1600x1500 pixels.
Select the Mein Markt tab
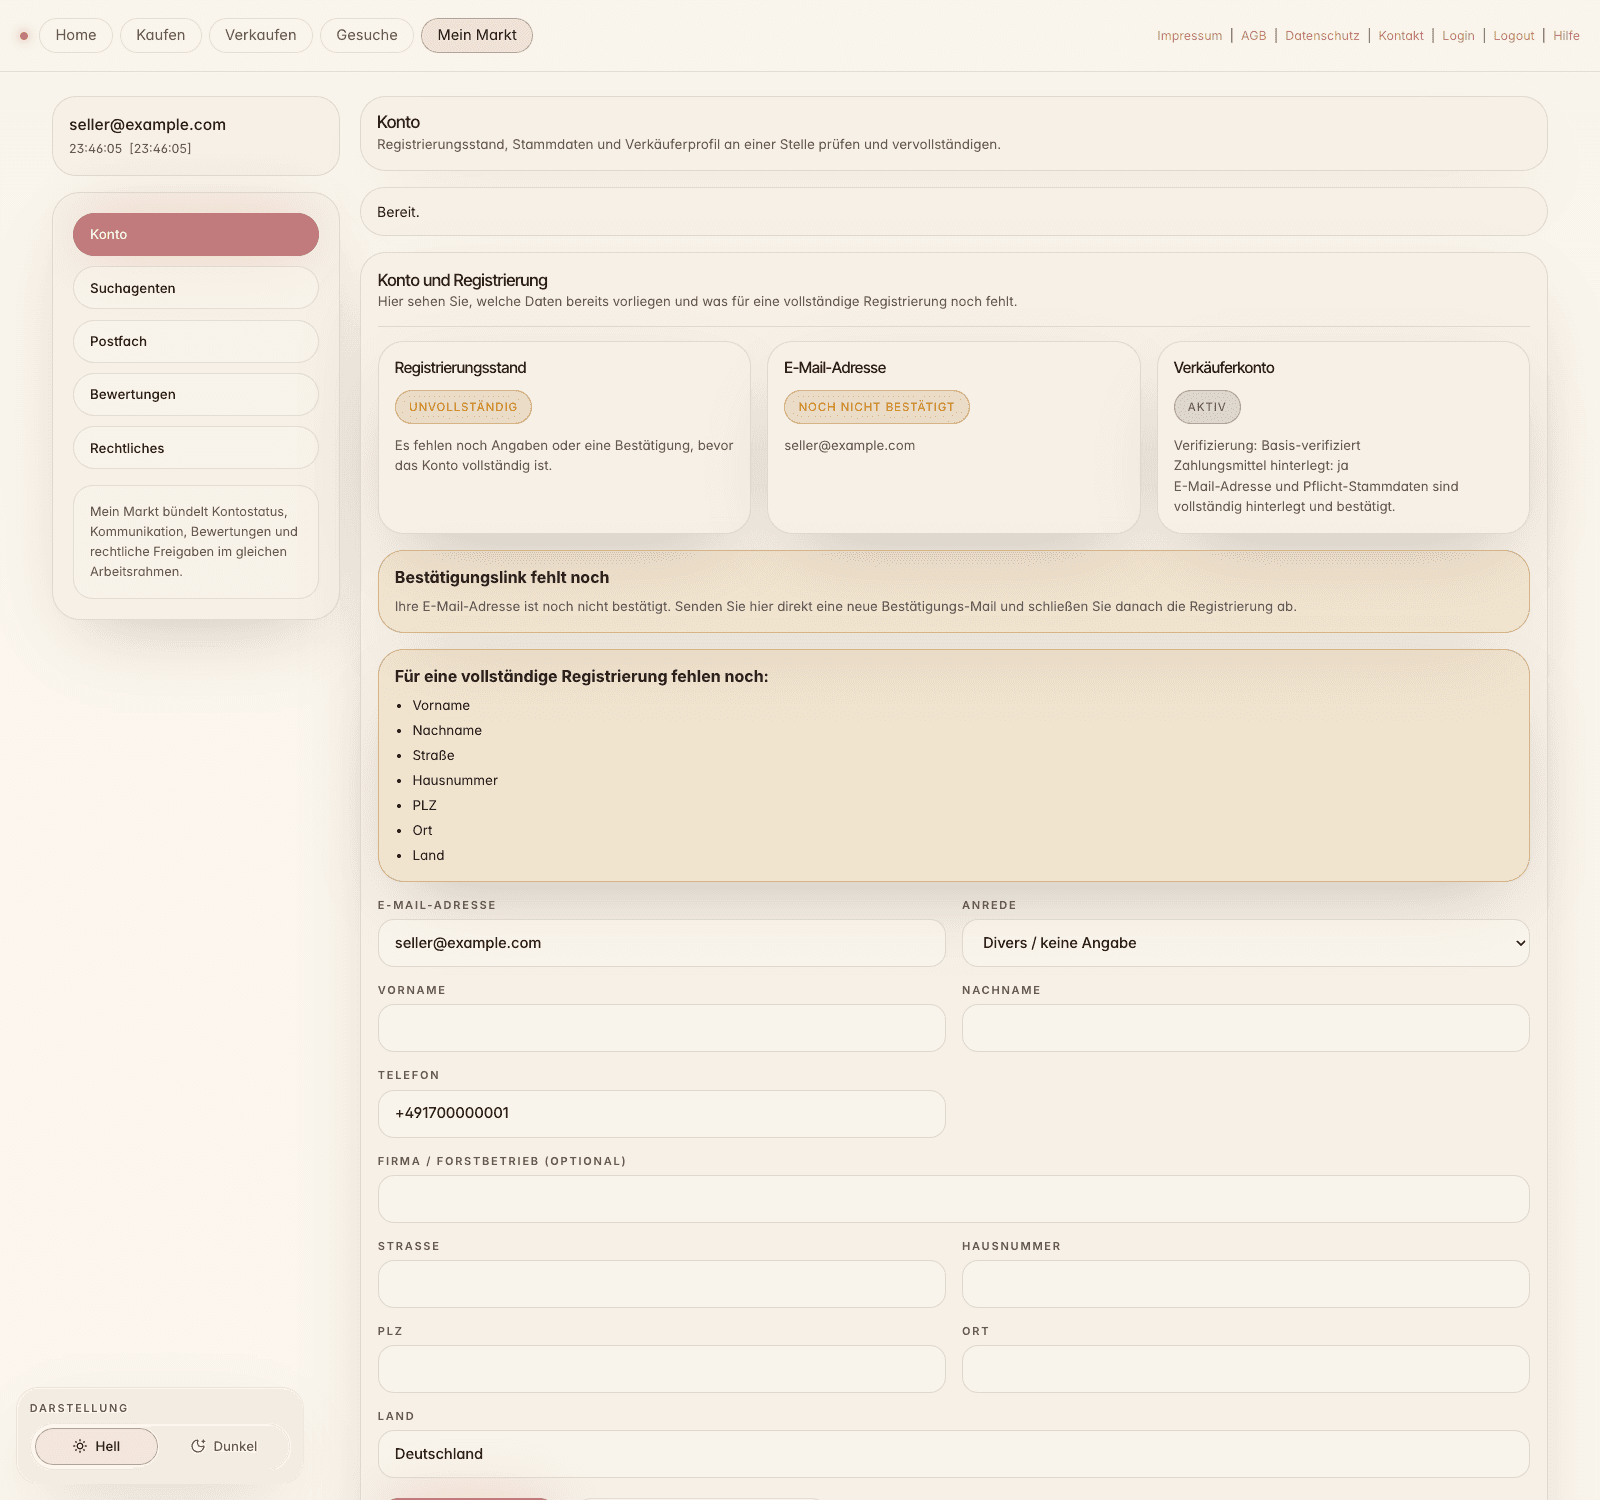coord(477,35)
